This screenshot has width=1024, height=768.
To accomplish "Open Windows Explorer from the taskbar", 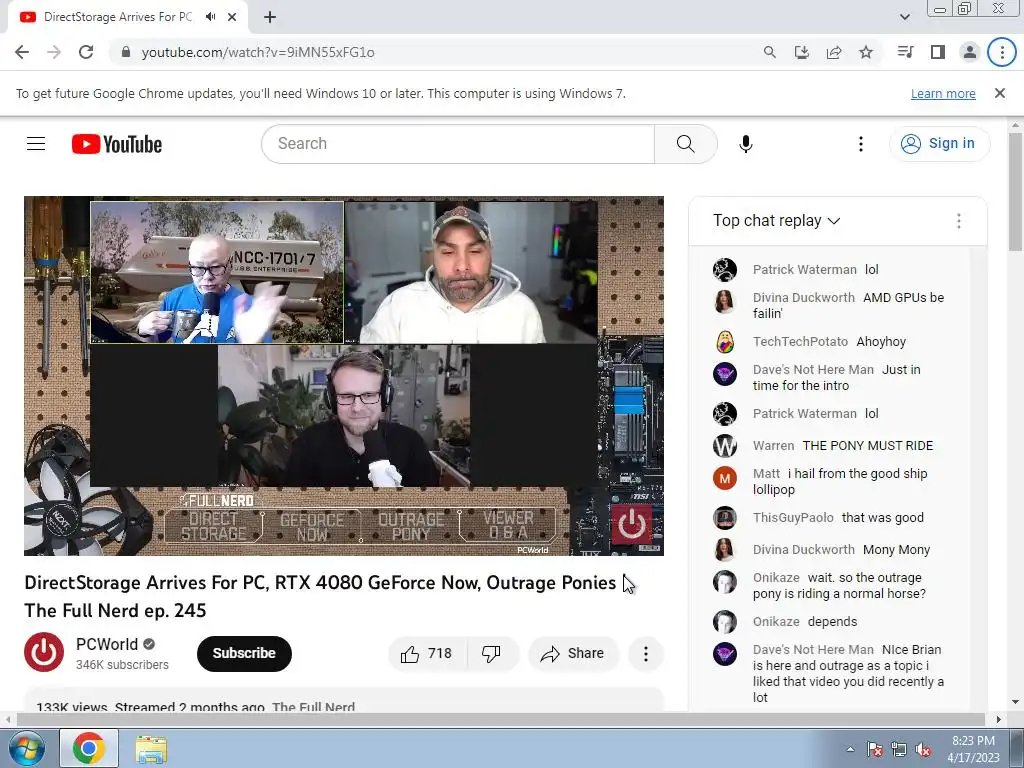I will tap(151, 748).
